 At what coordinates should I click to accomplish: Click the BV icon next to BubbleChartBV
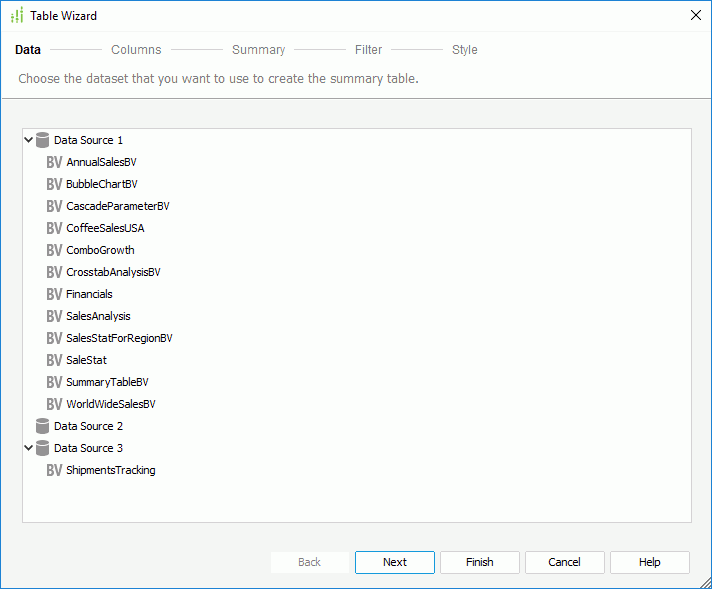(x=54, y=184)
